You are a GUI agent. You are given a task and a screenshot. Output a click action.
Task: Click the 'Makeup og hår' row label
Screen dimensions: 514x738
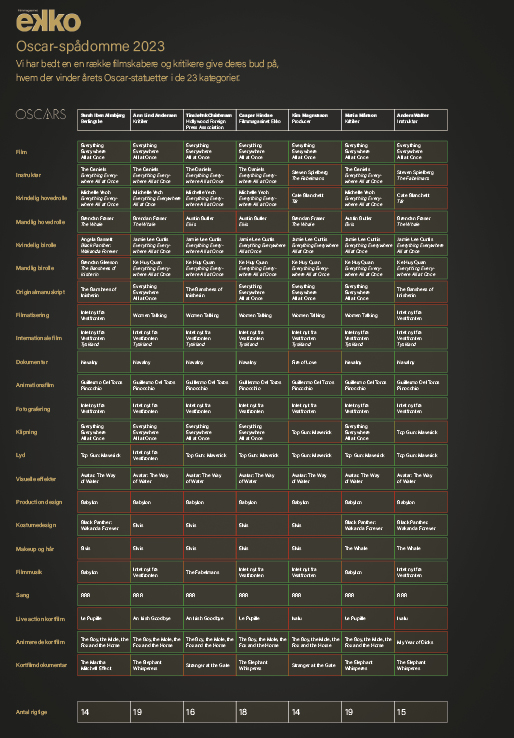click(33, 548)
